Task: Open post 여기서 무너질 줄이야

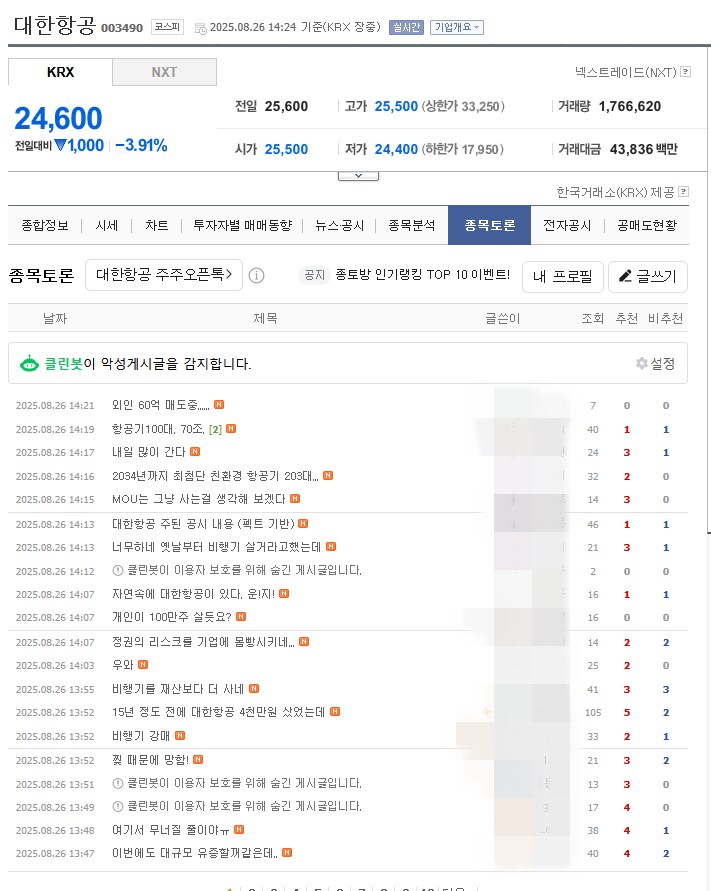Action: coord(171,830)
